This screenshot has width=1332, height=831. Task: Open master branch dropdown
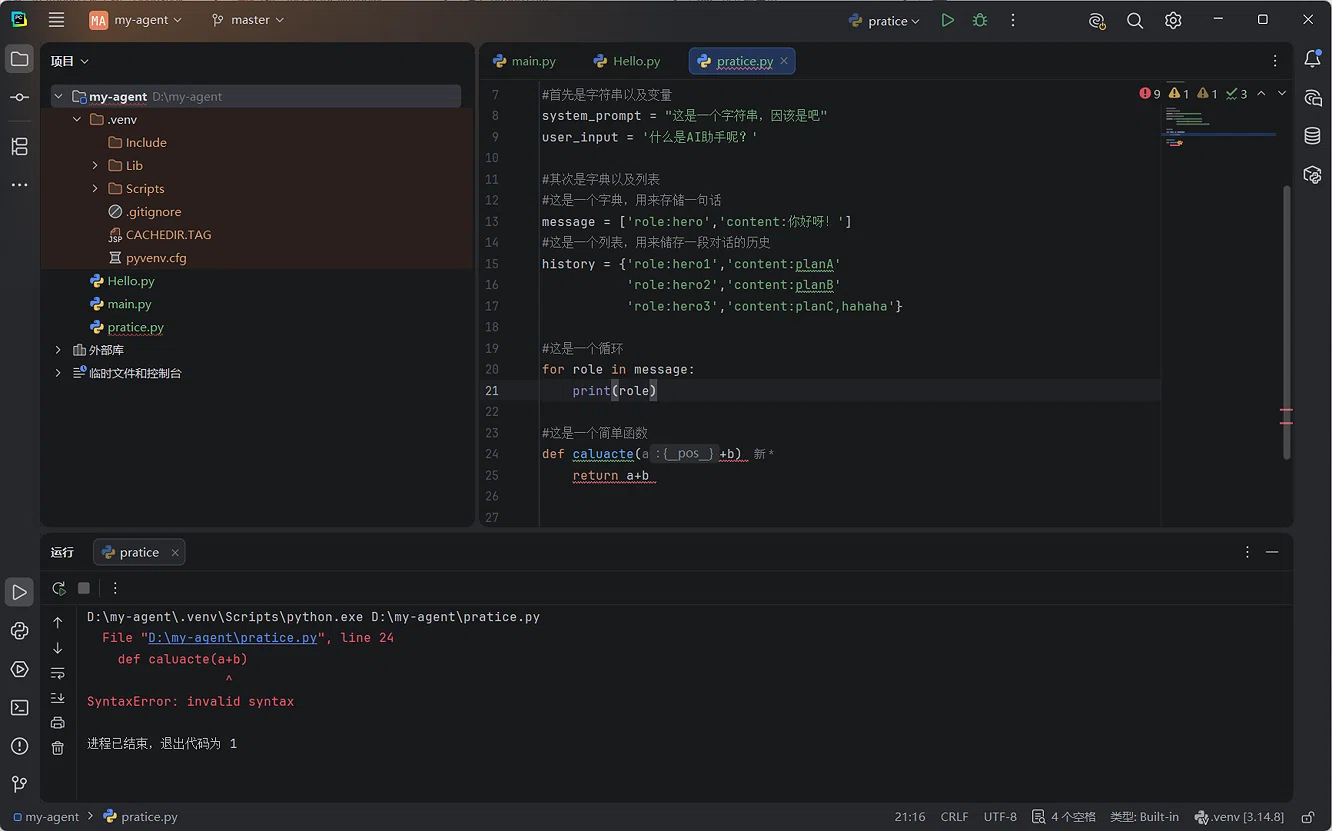tap(248, 20)
